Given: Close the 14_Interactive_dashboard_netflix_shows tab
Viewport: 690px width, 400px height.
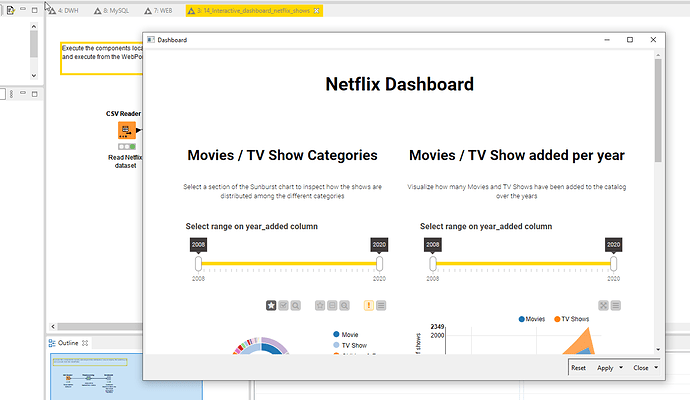Looking at the screenshot, I should point(316,11).
